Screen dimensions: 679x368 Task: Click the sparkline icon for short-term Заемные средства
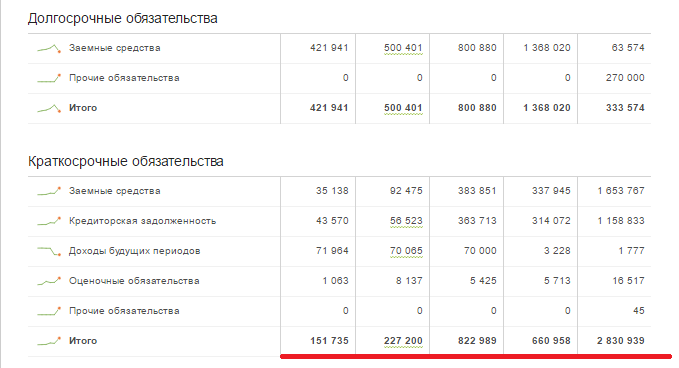pos(49,191)
